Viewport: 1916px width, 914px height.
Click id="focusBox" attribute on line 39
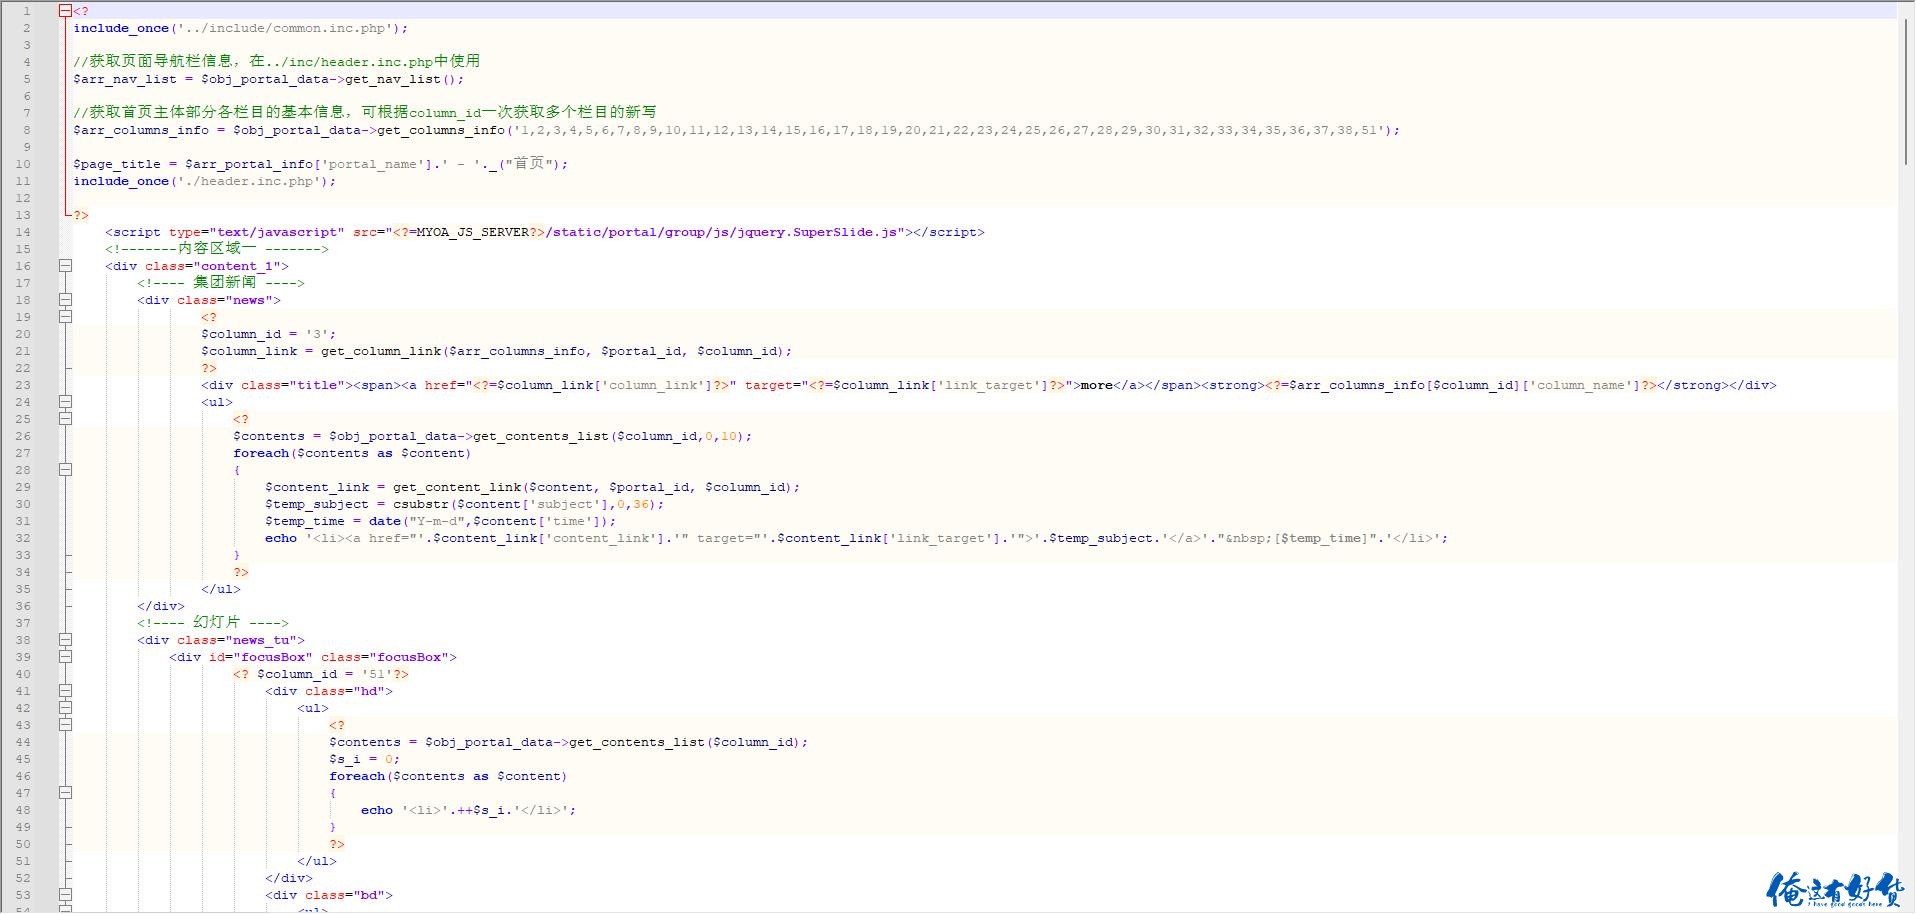point(261,657)
